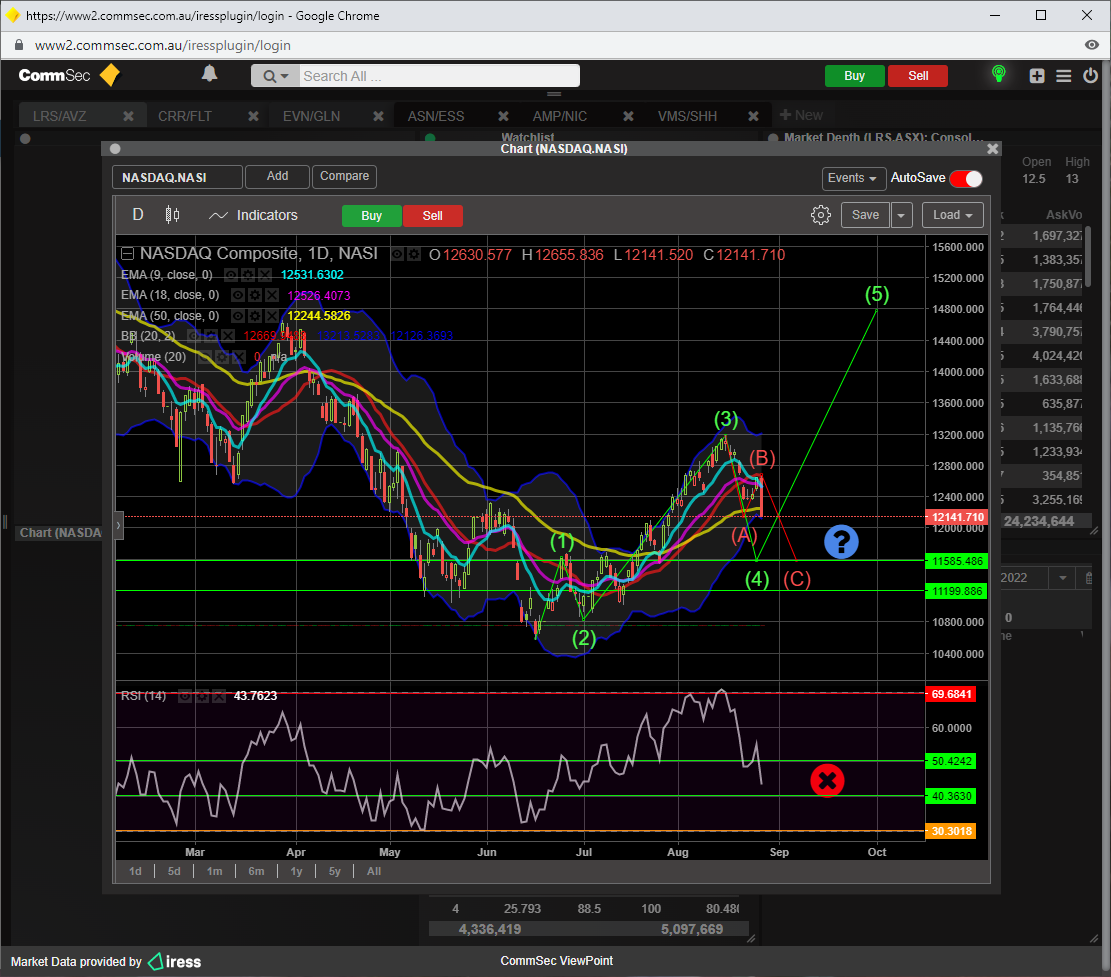Select the 6m time range
The height and width of the screenshot is (977, 1111).
(256, 871)
